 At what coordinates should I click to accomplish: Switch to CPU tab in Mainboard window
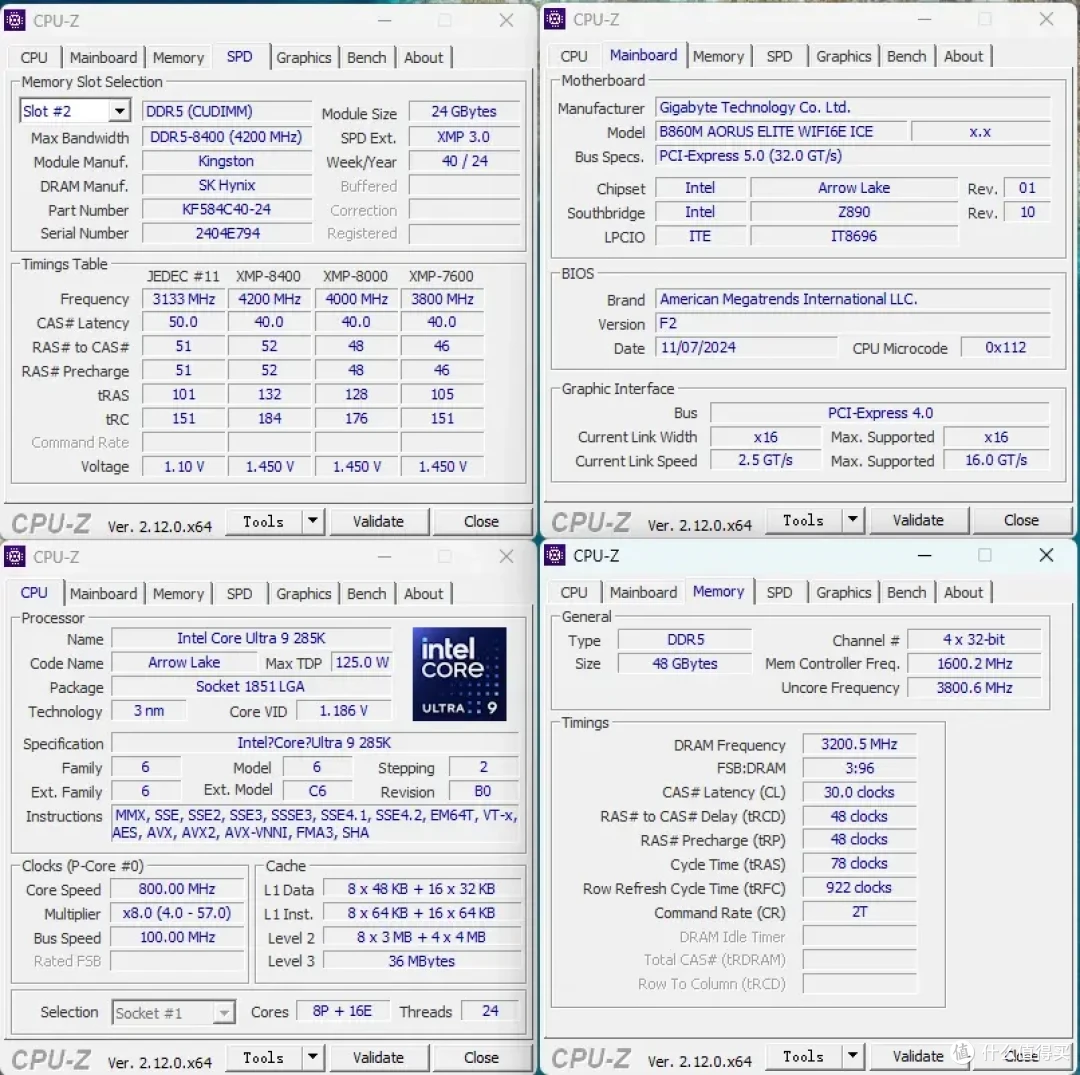pos(574,56)
